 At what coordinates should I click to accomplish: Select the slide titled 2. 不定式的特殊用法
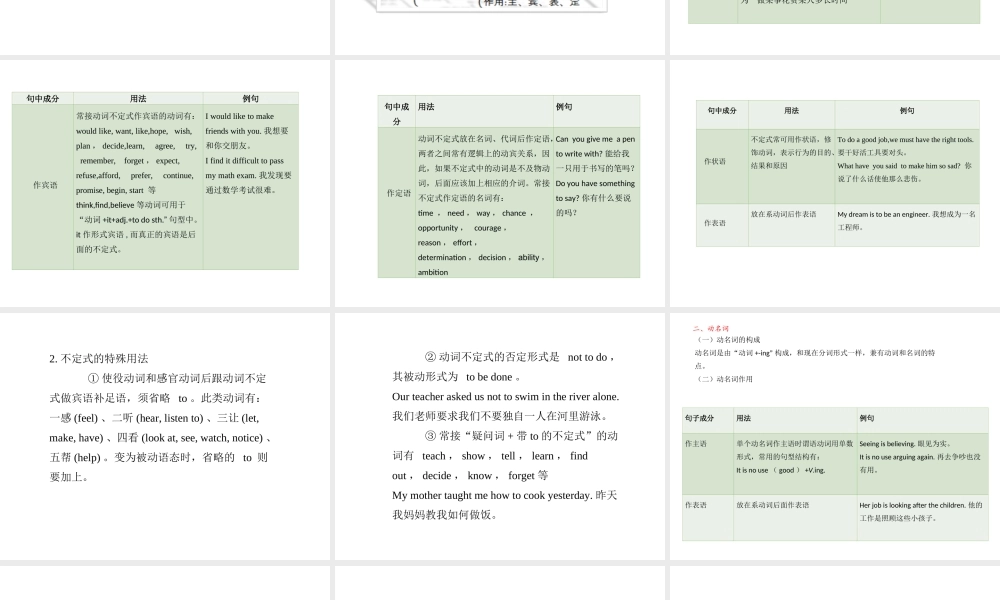coord(165,436)
